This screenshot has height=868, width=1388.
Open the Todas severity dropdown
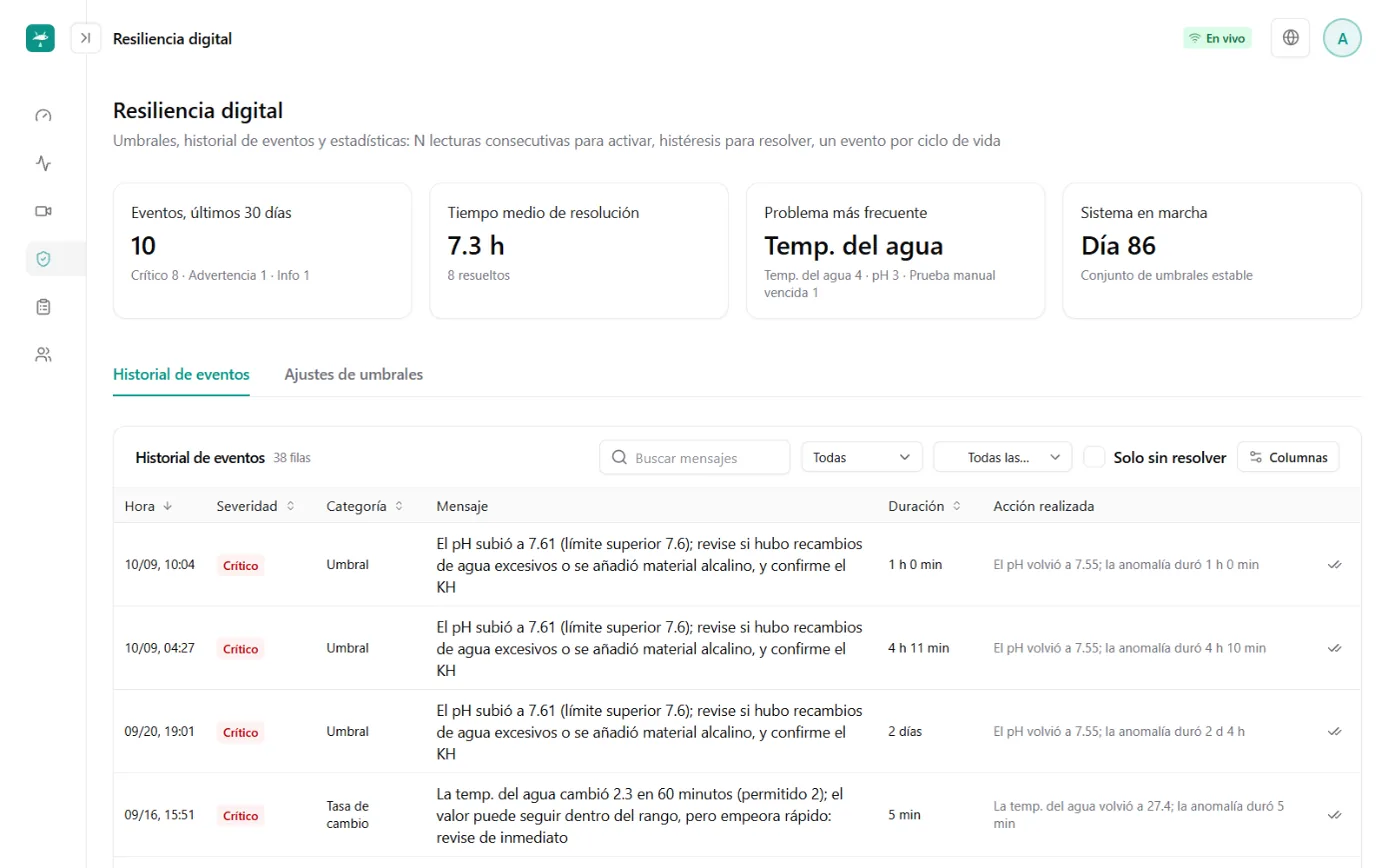[862, 457]
